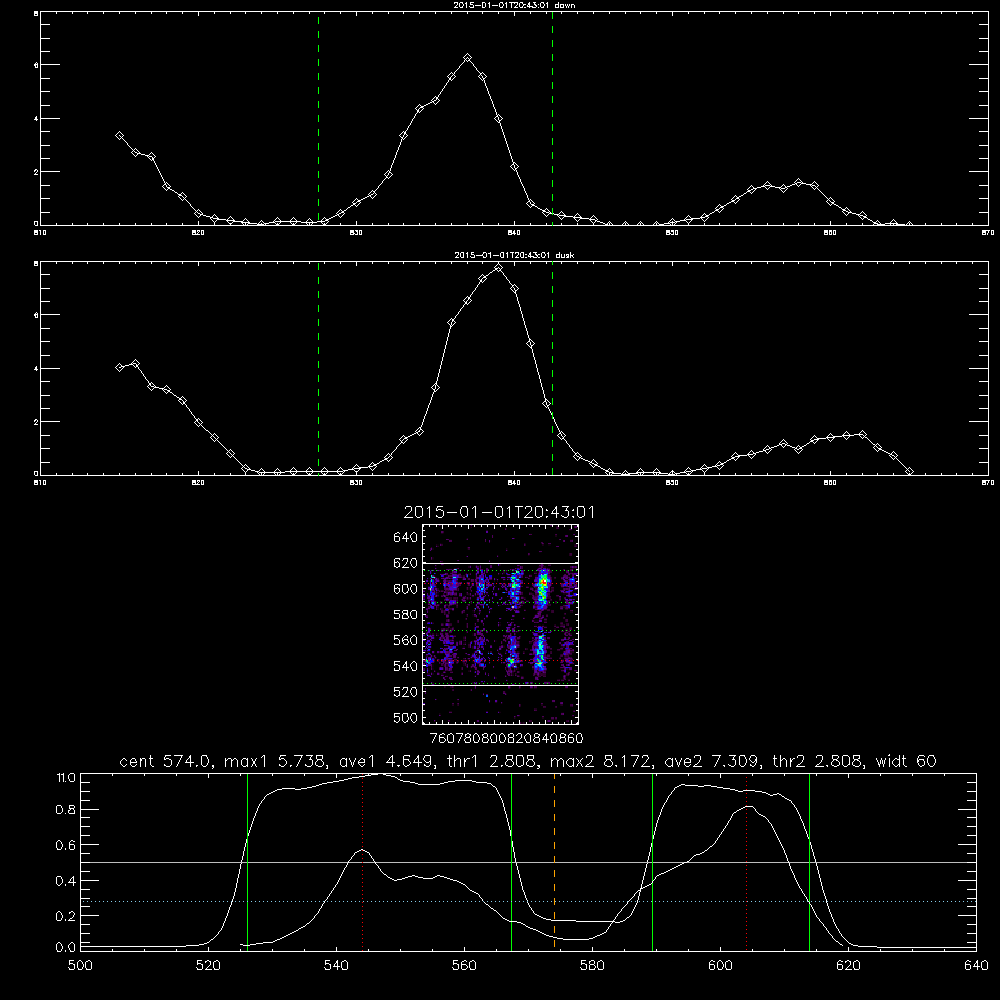Click the green vertical line near 589
This screenshot has width=1000, height=1000.
(652, 861)
